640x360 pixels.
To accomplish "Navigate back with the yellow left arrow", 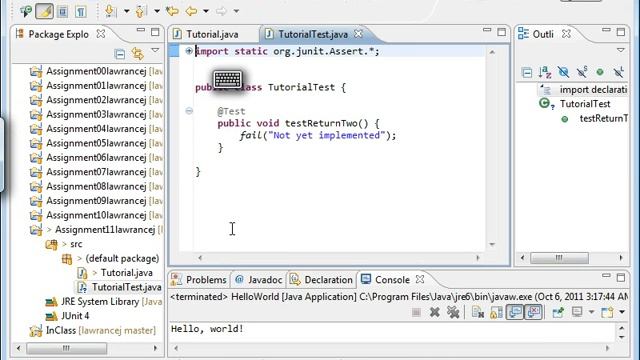I will 191,11.
